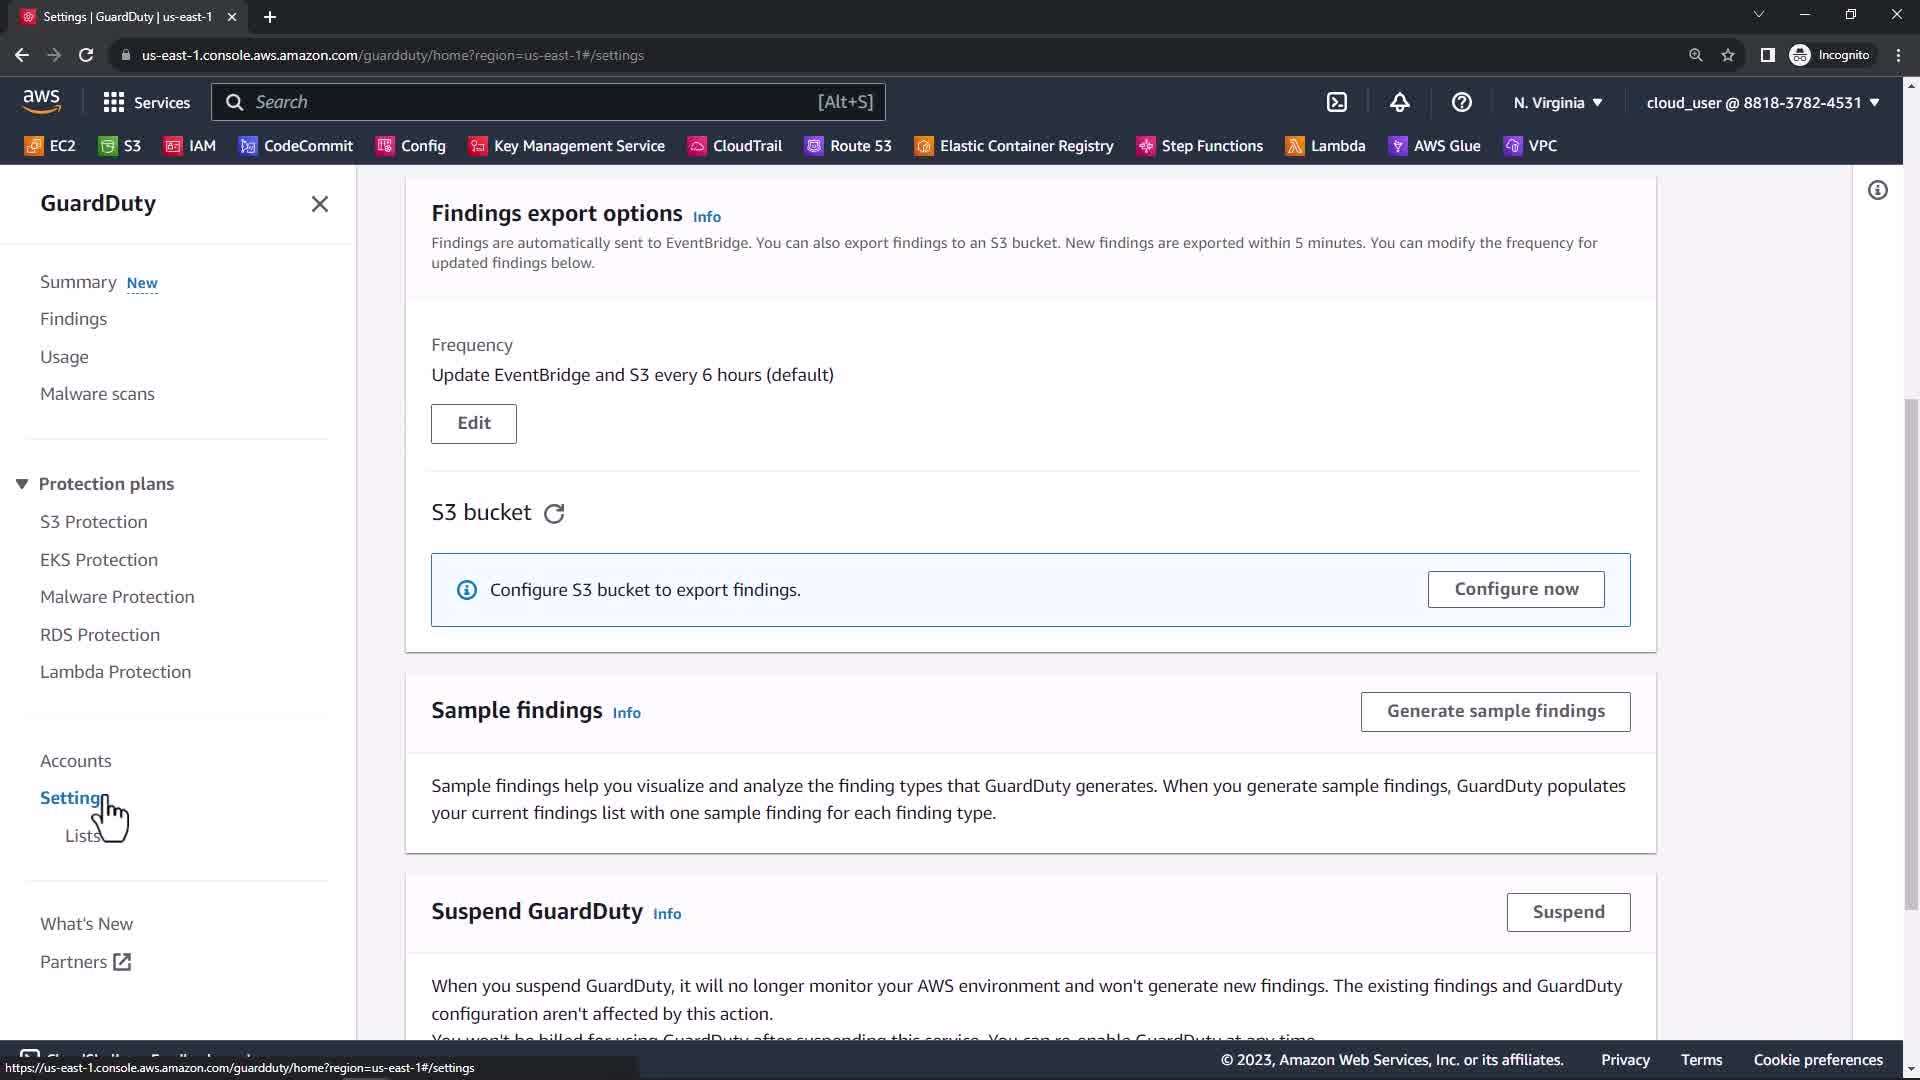This screenshot has width=1920, height=1080.
Task: Click the AWS search input field
Action: click(x=530, y=102)
